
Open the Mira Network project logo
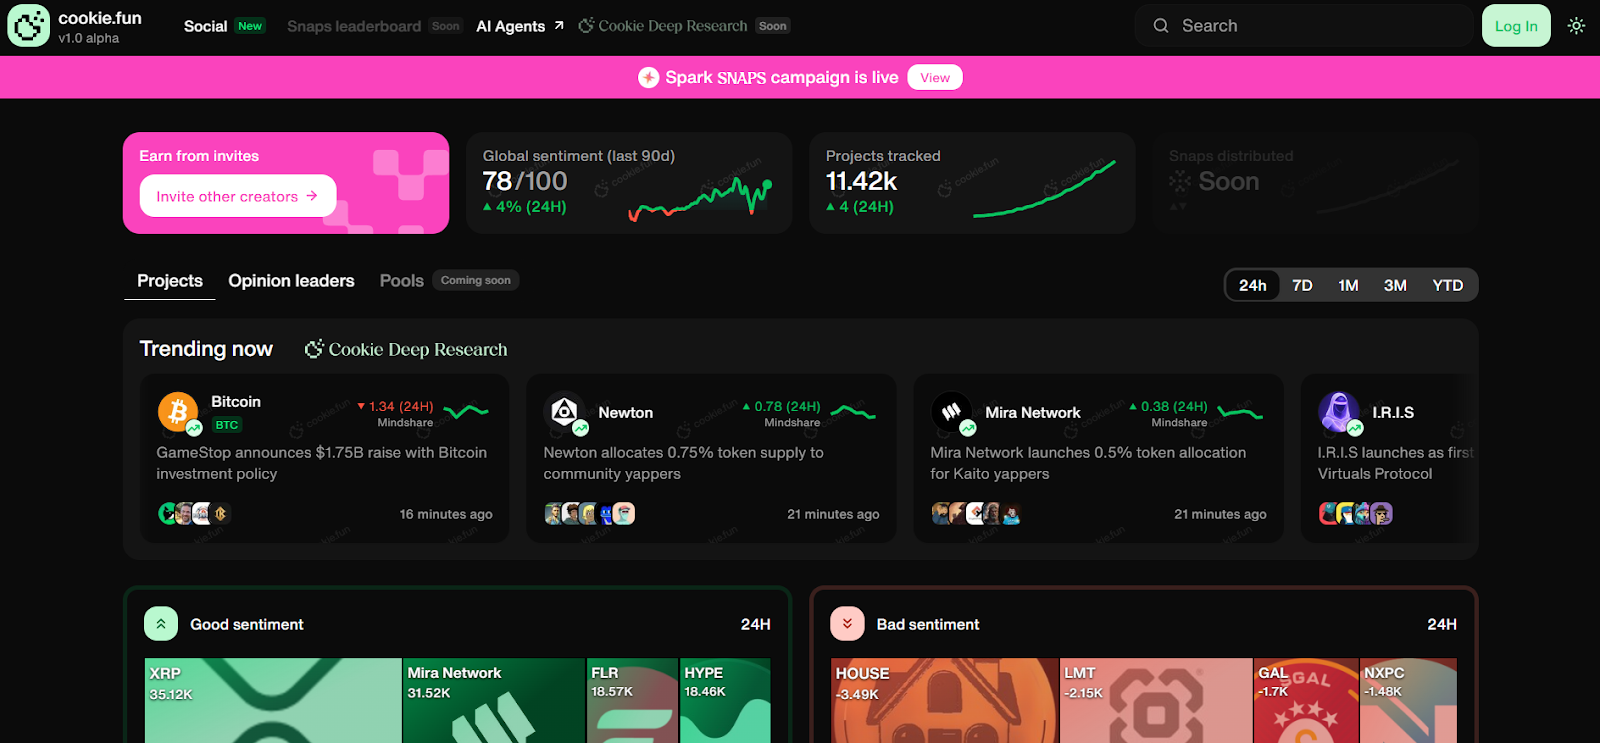coord(951,411)
